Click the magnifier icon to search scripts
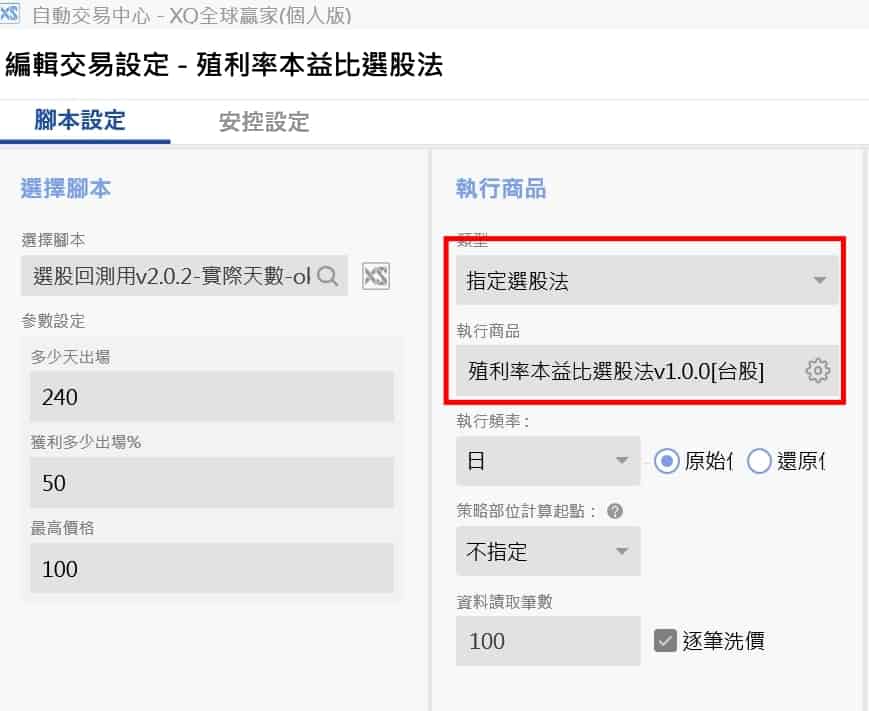The image size is (869, 711). pyautogui.click(x=327, y=275)
